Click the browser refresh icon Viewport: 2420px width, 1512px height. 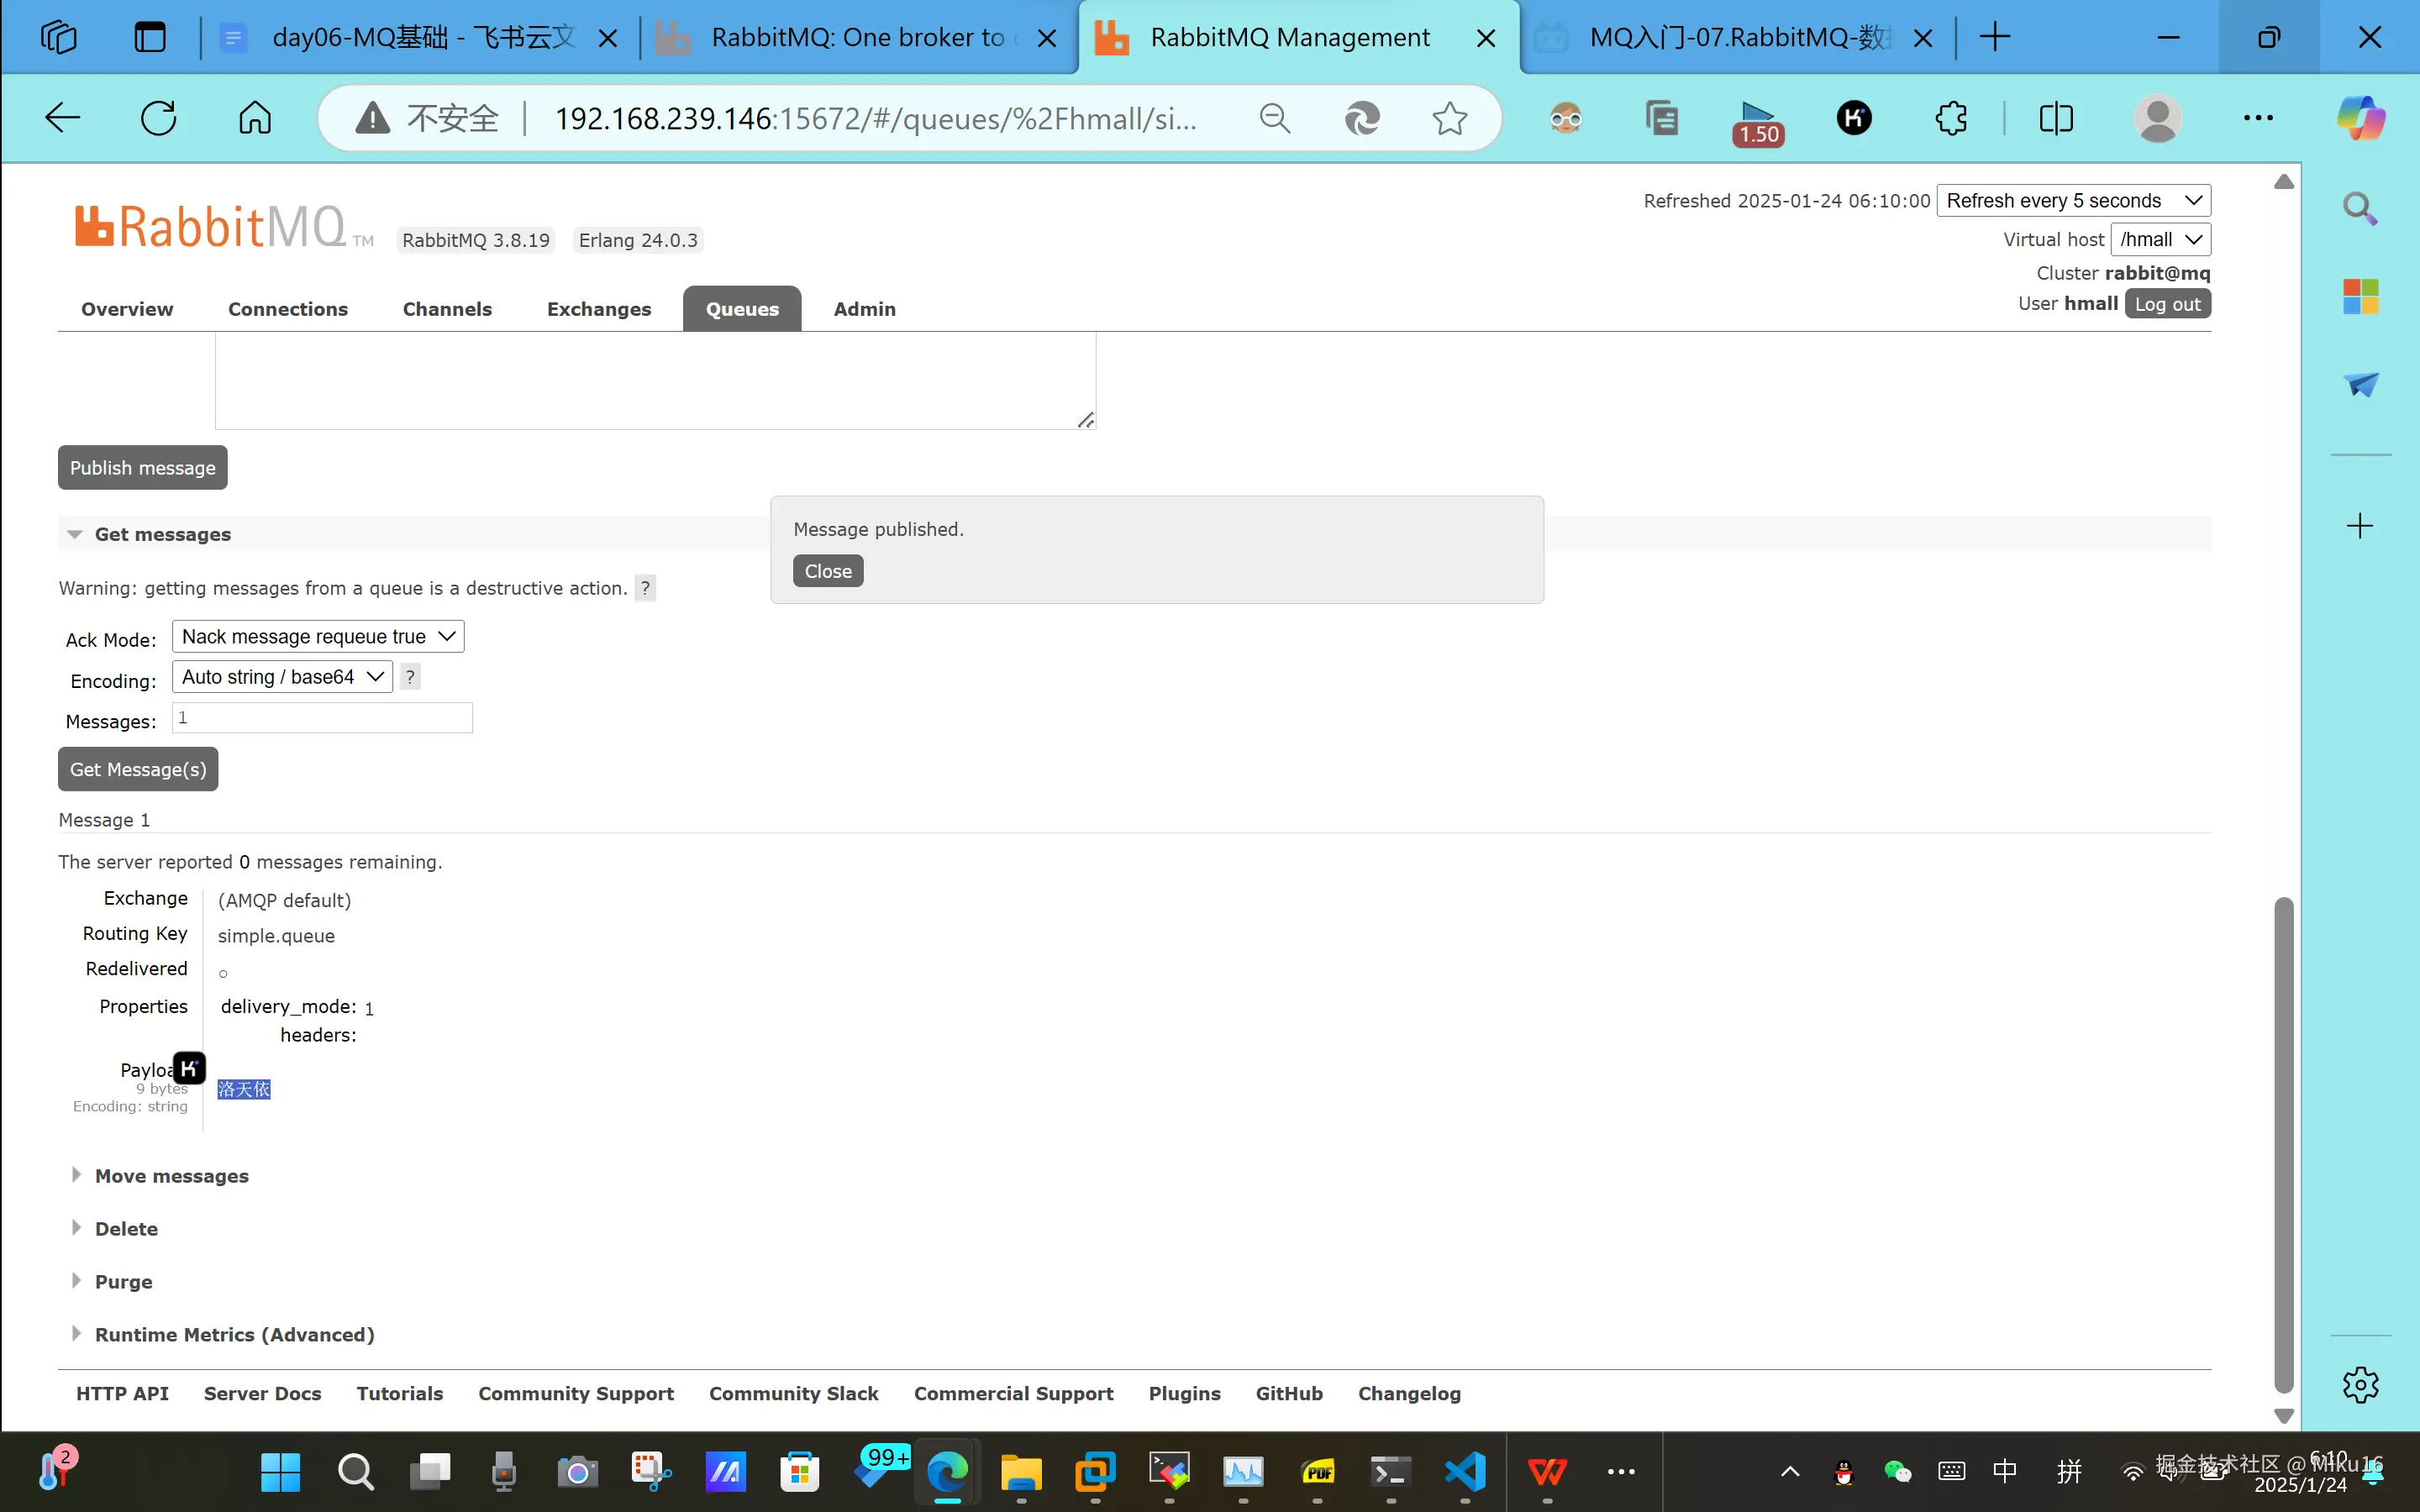click(x=158, y=118)
